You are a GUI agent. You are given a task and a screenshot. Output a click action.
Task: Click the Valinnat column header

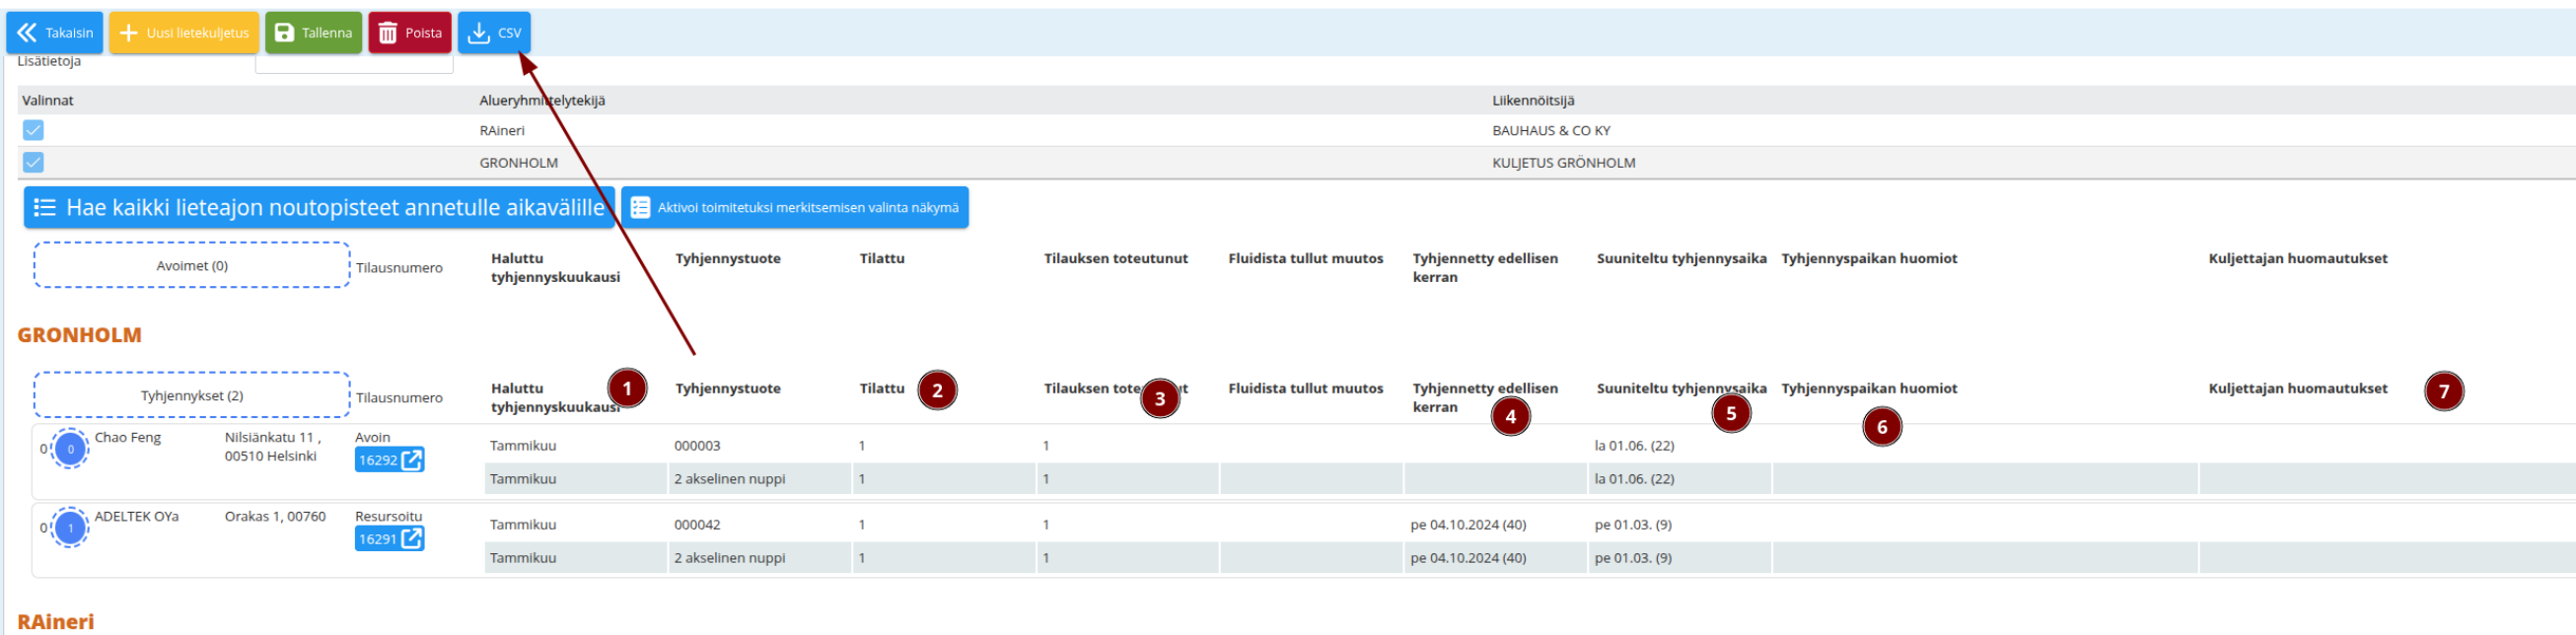point(48,100)
